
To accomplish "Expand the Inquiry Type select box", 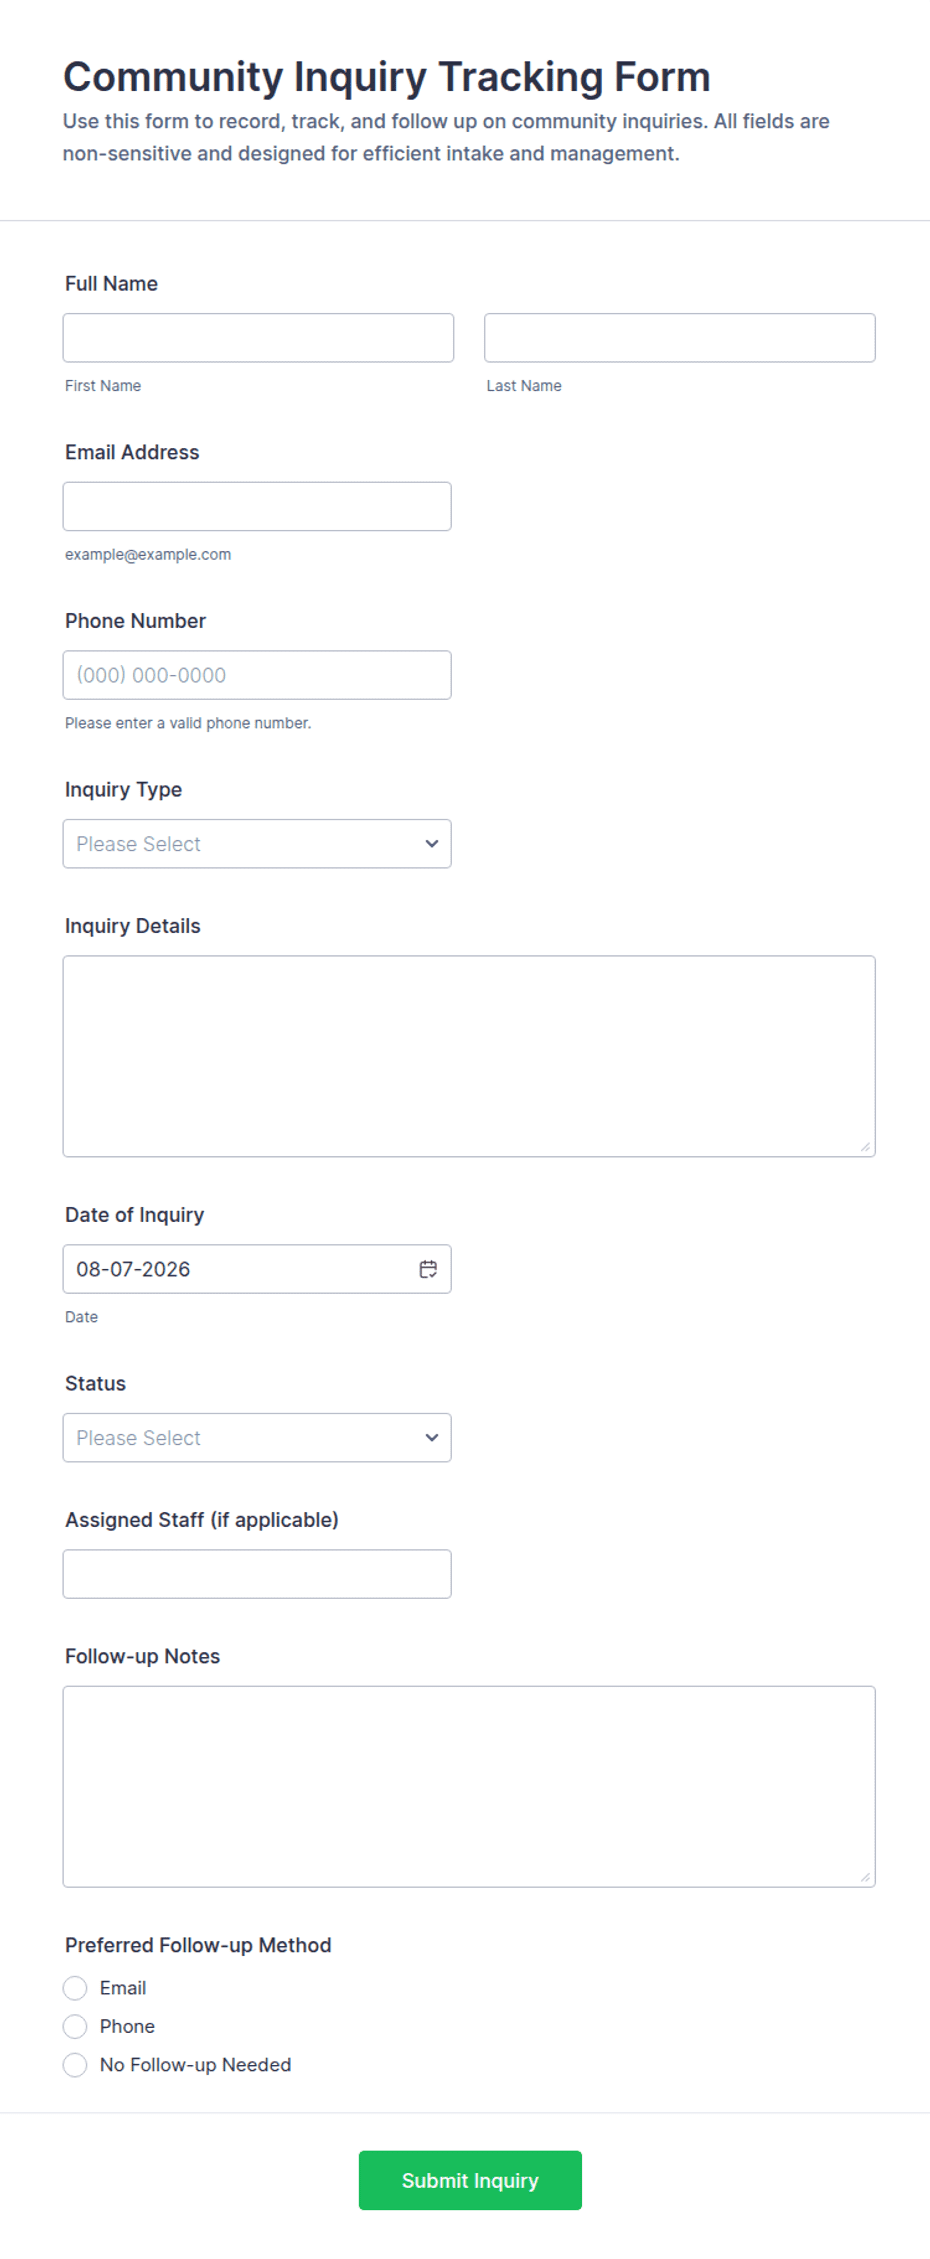I will 257,844.
